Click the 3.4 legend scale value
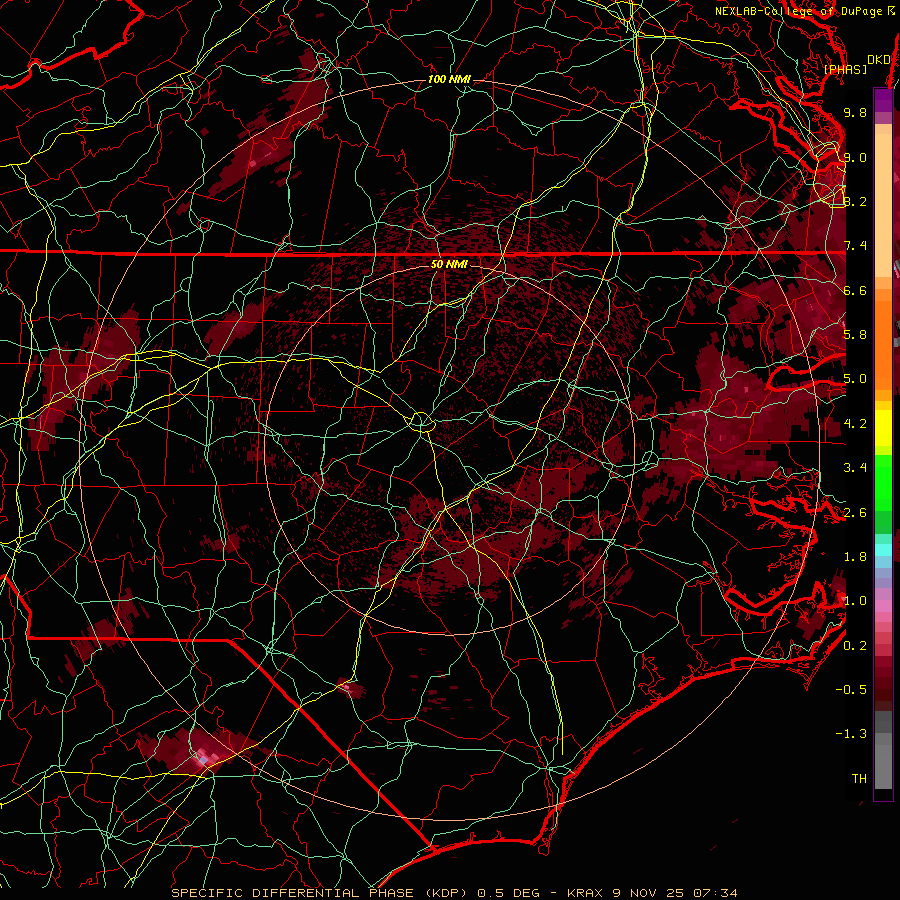Viewport: 900px width, 900px height. (855, 468)
